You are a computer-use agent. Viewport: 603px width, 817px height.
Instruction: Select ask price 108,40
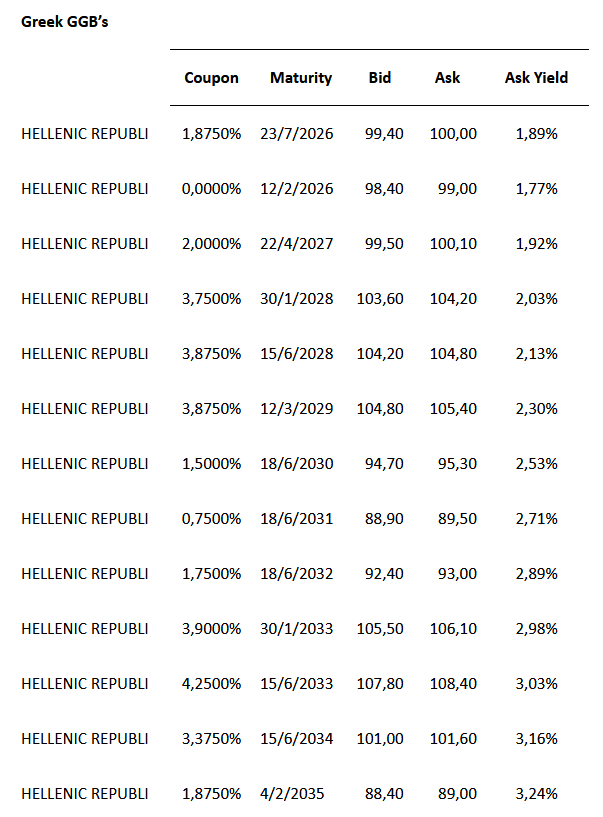(x=453, y=683)
